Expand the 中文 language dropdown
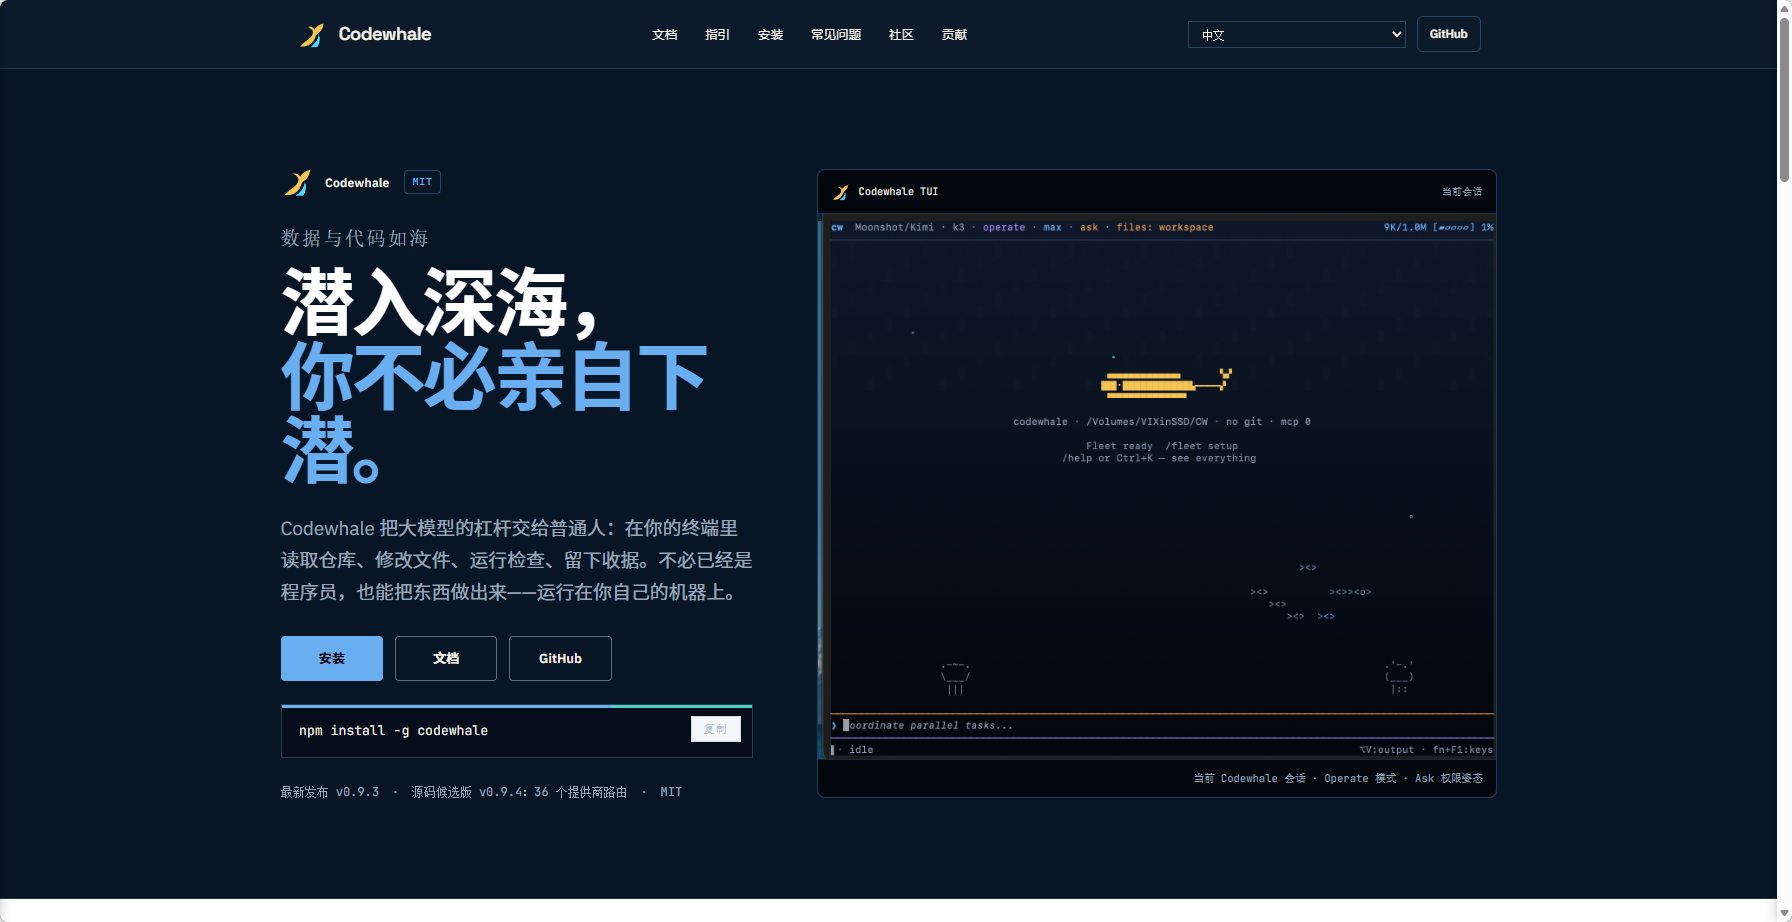 [1296, 35]
